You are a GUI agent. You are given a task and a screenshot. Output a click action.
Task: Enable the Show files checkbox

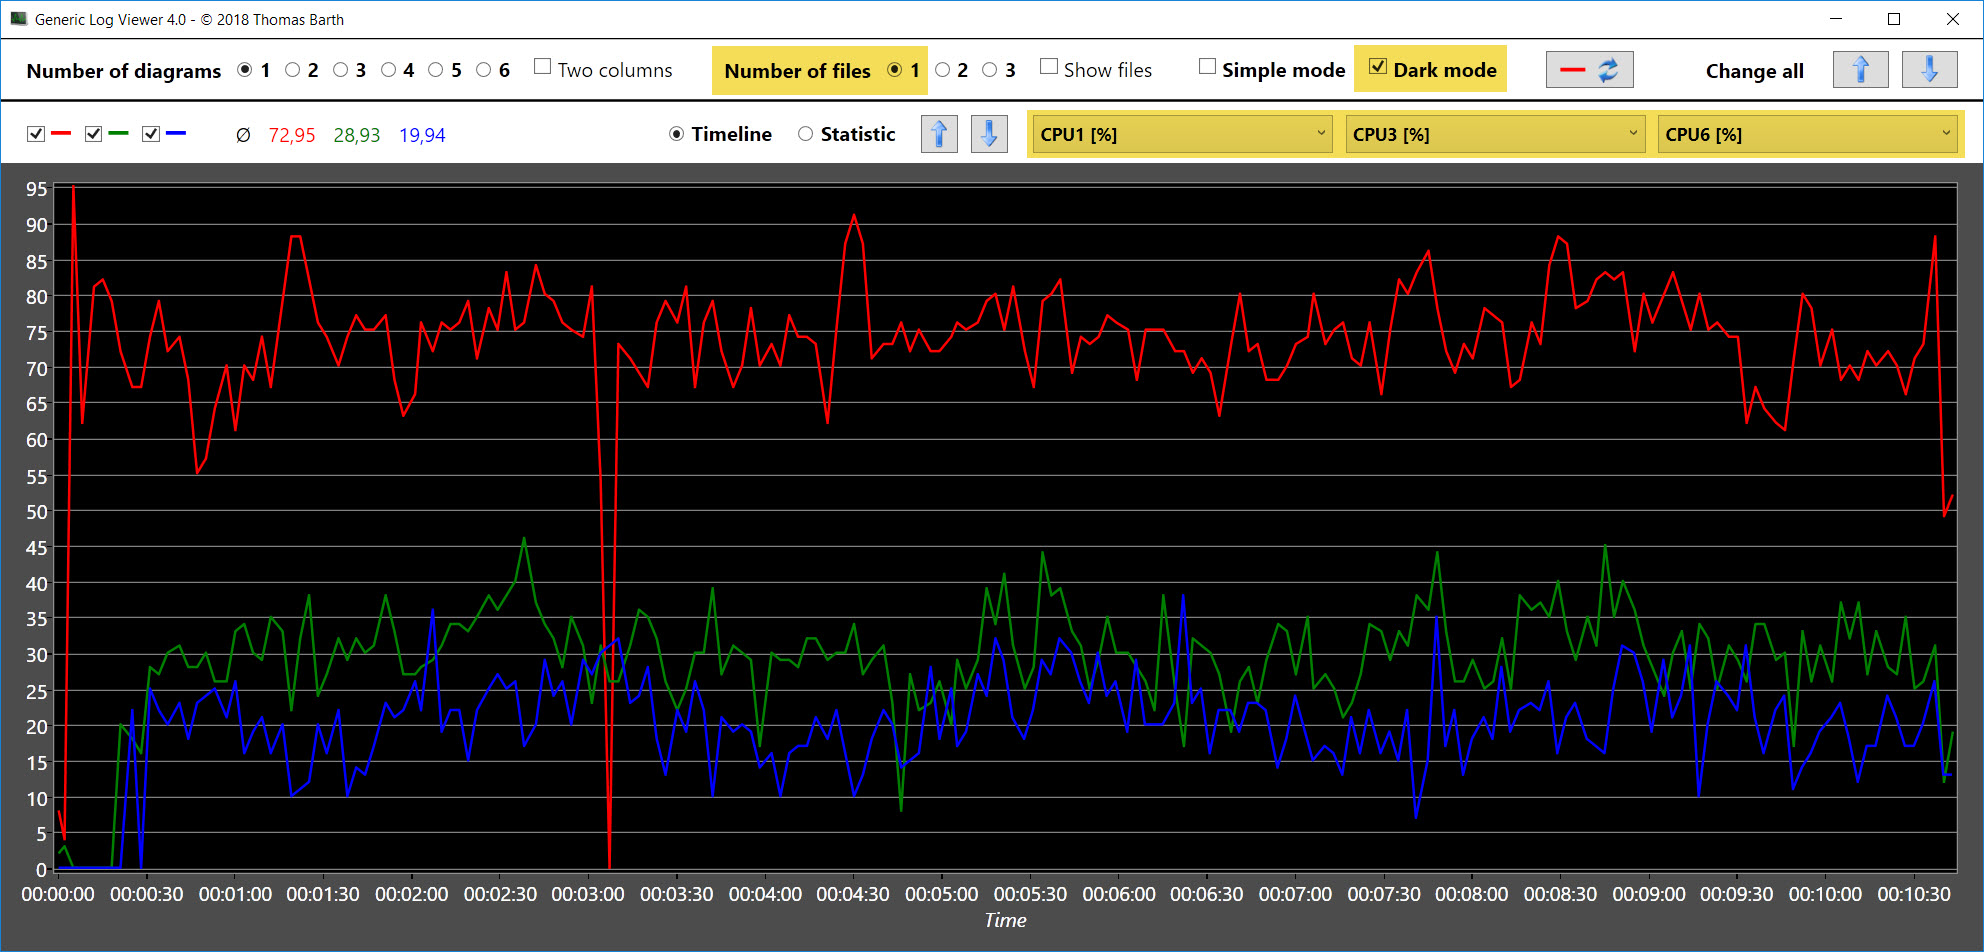1049,67
